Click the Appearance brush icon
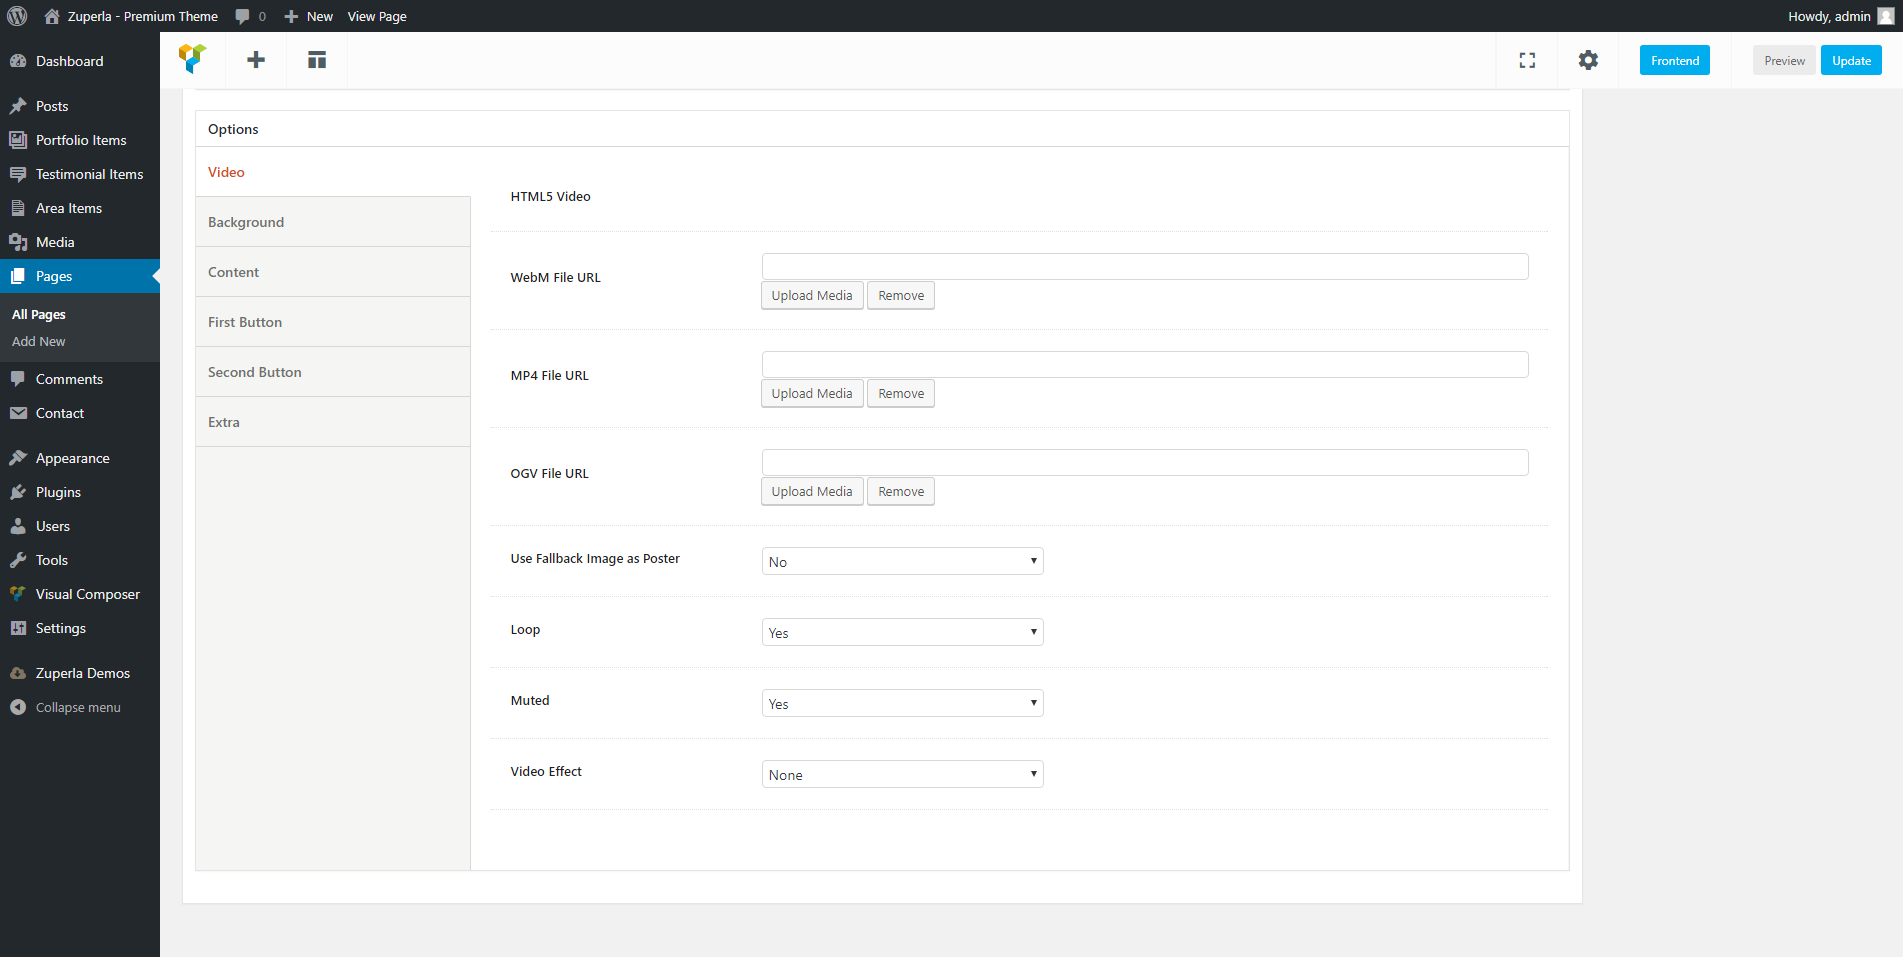This screenshot has width=1903, height=957. [x=18, y=458]
